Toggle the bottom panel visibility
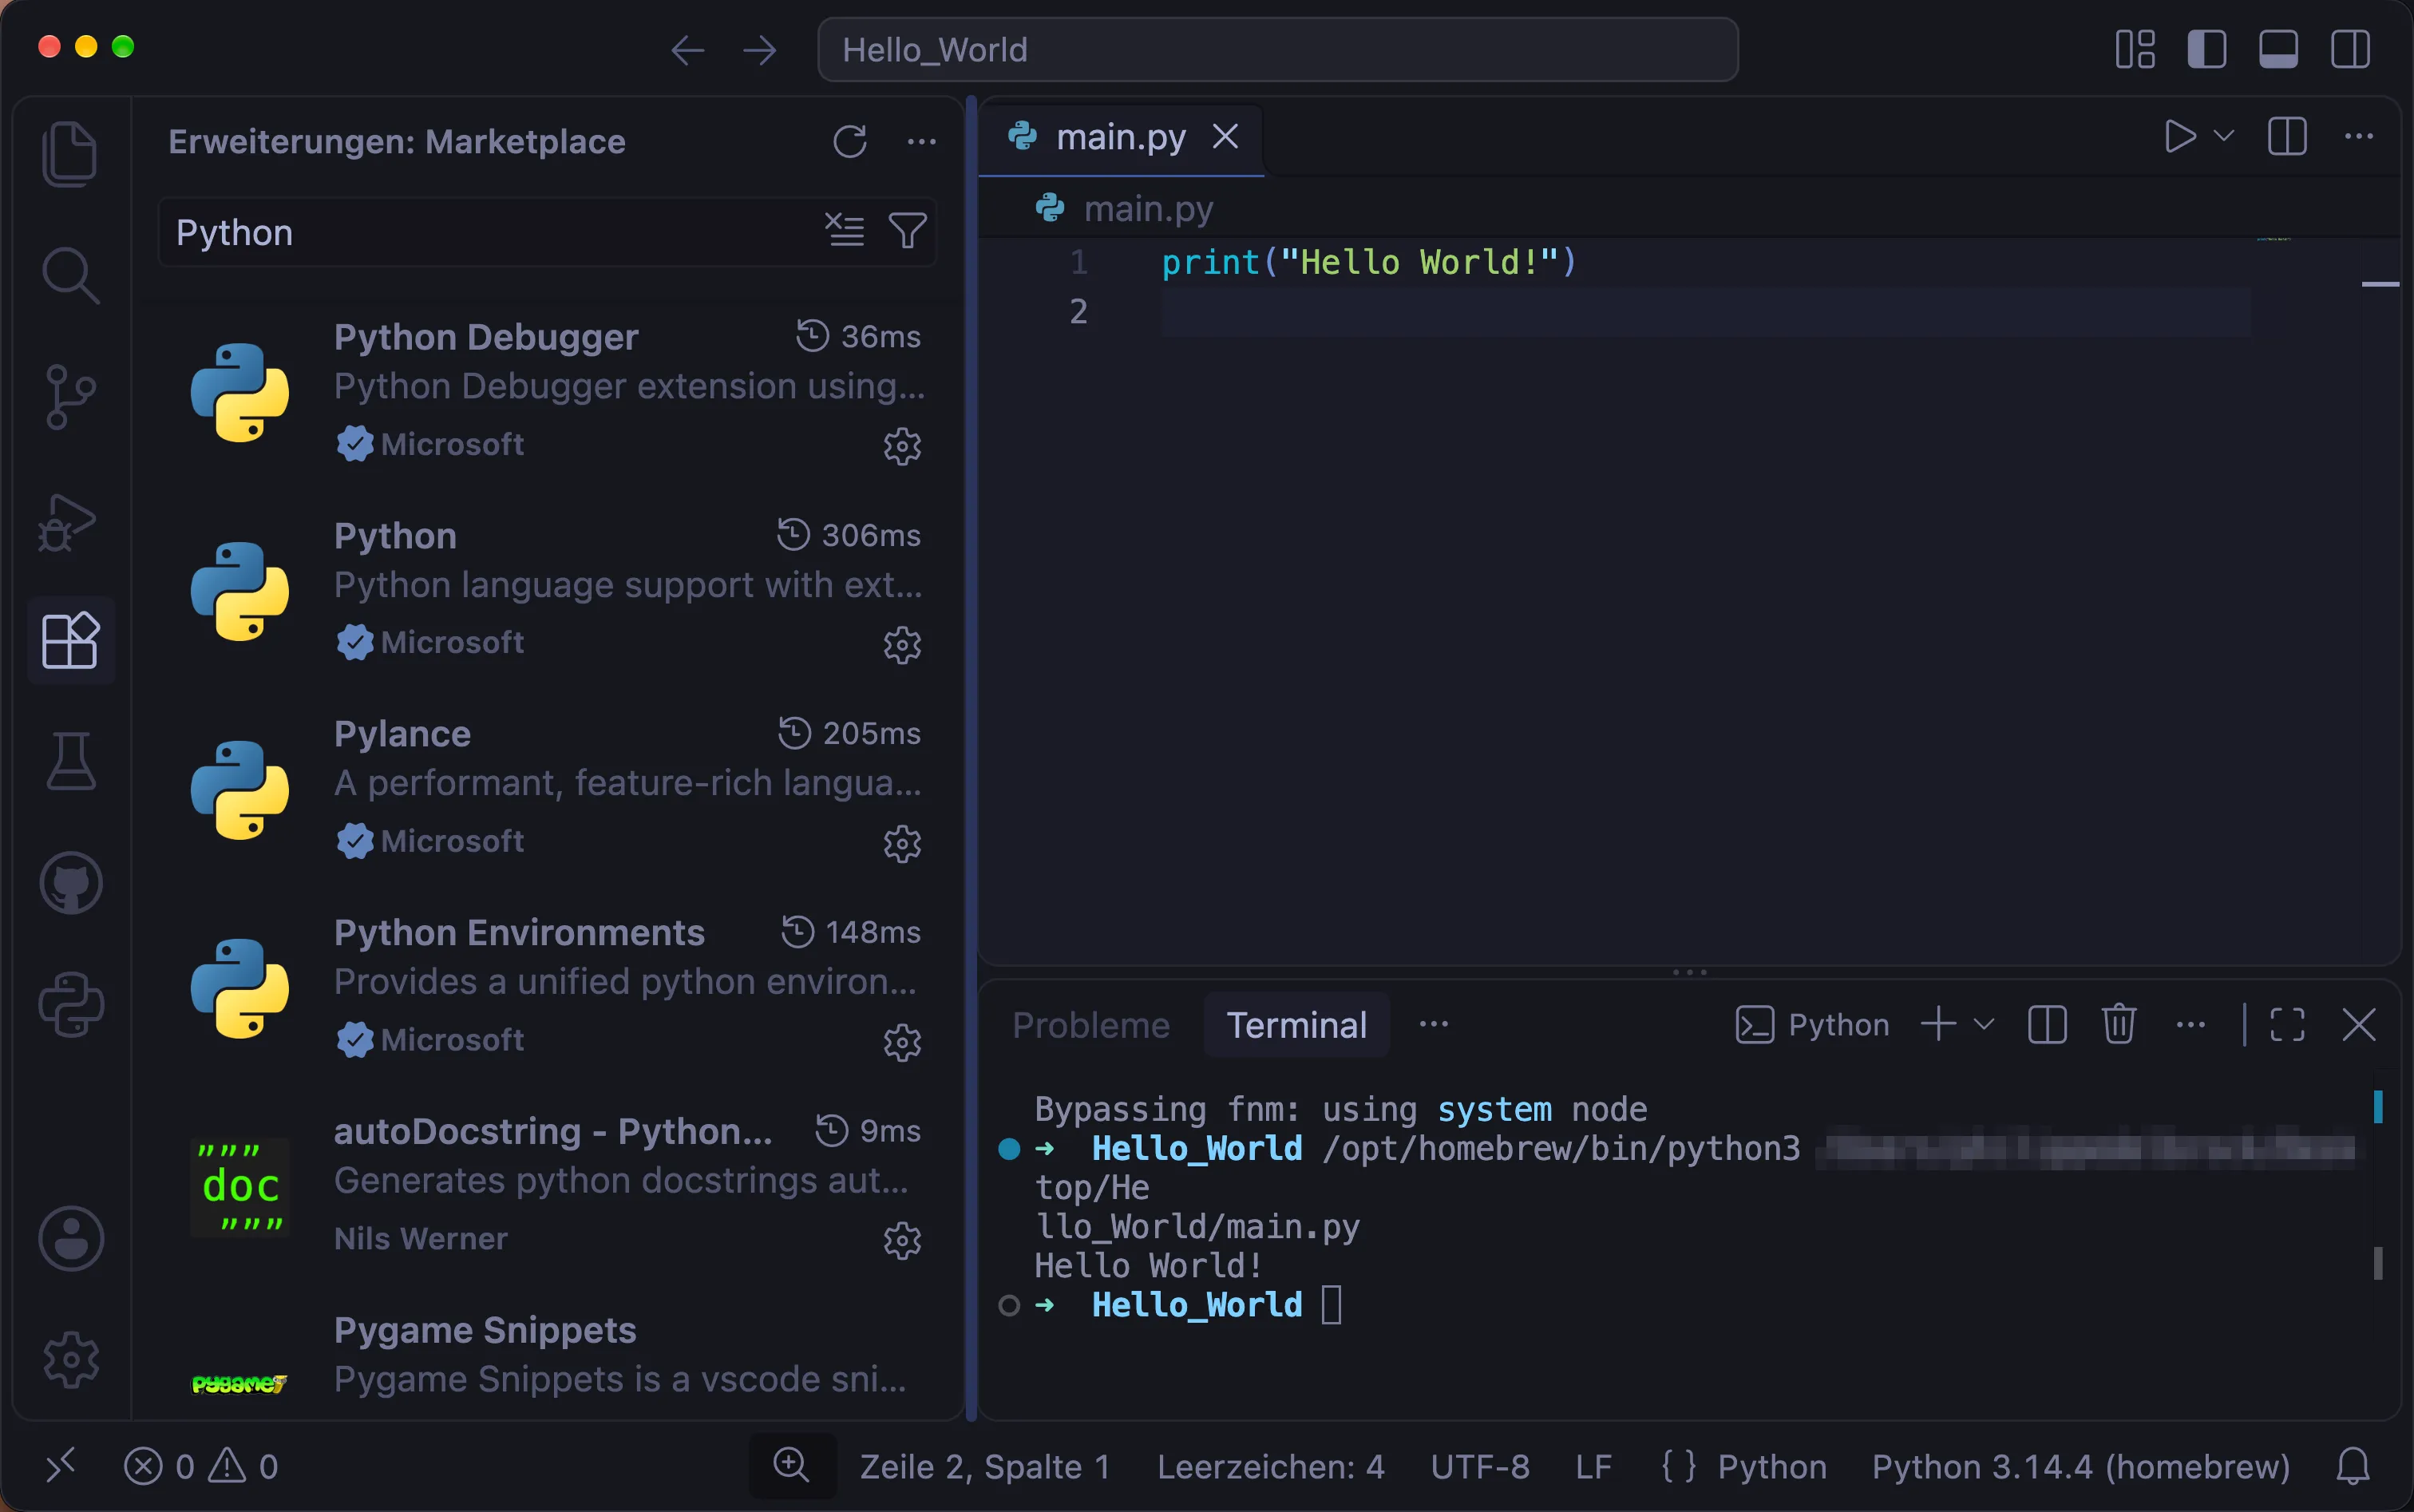 [x=2278, y=49]
